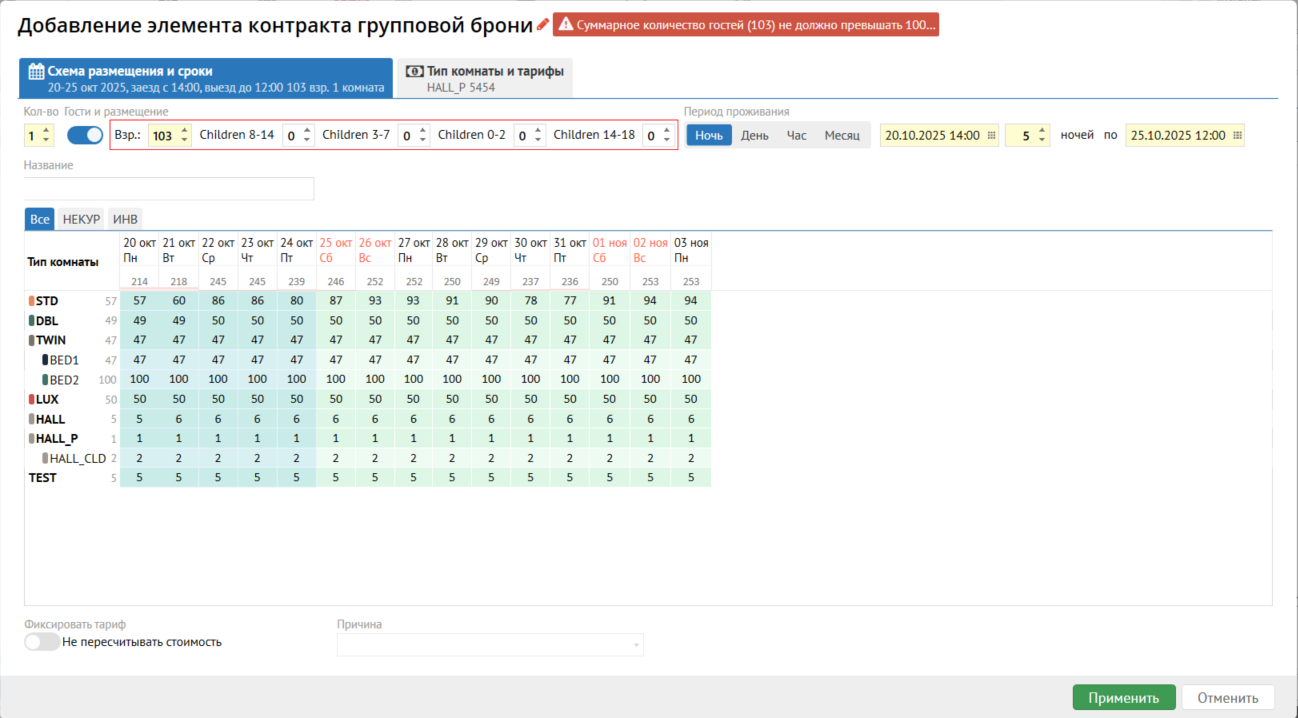Click the DBL cell for 20 окт showing 49
Viewport: 1298px width, 718px height.
[x=139, y=321]
